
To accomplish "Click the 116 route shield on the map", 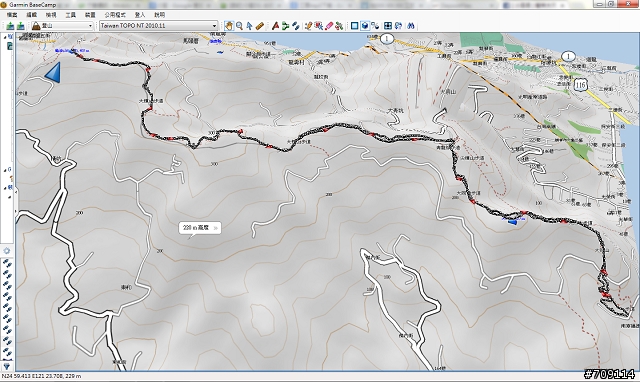I will point(580,85).
